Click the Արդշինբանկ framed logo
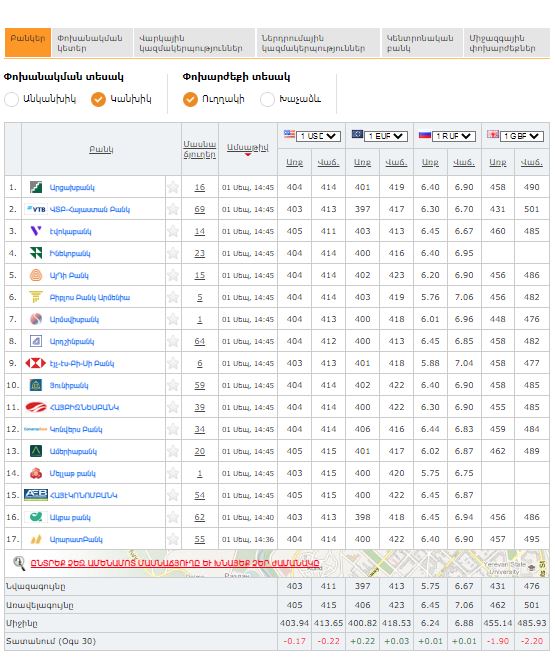 pyautogui.click(x=36, y=341)
